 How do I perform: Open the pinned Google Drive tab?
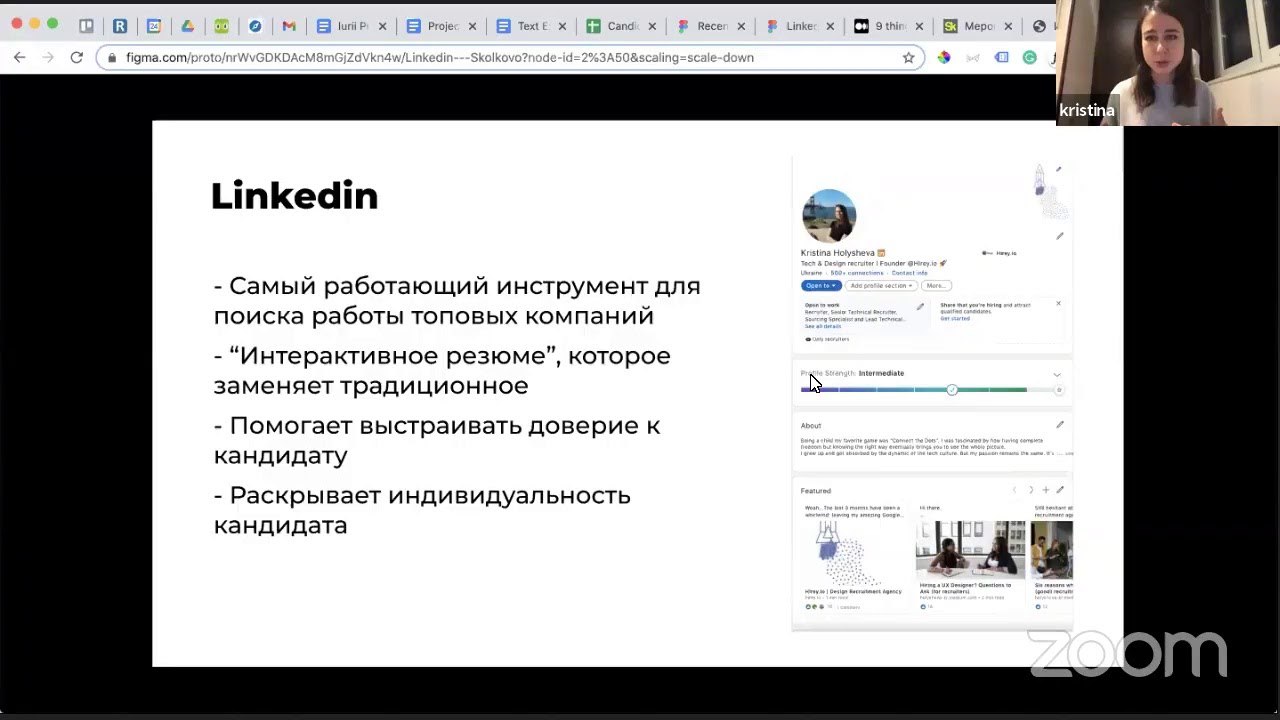tap(188, 27)
